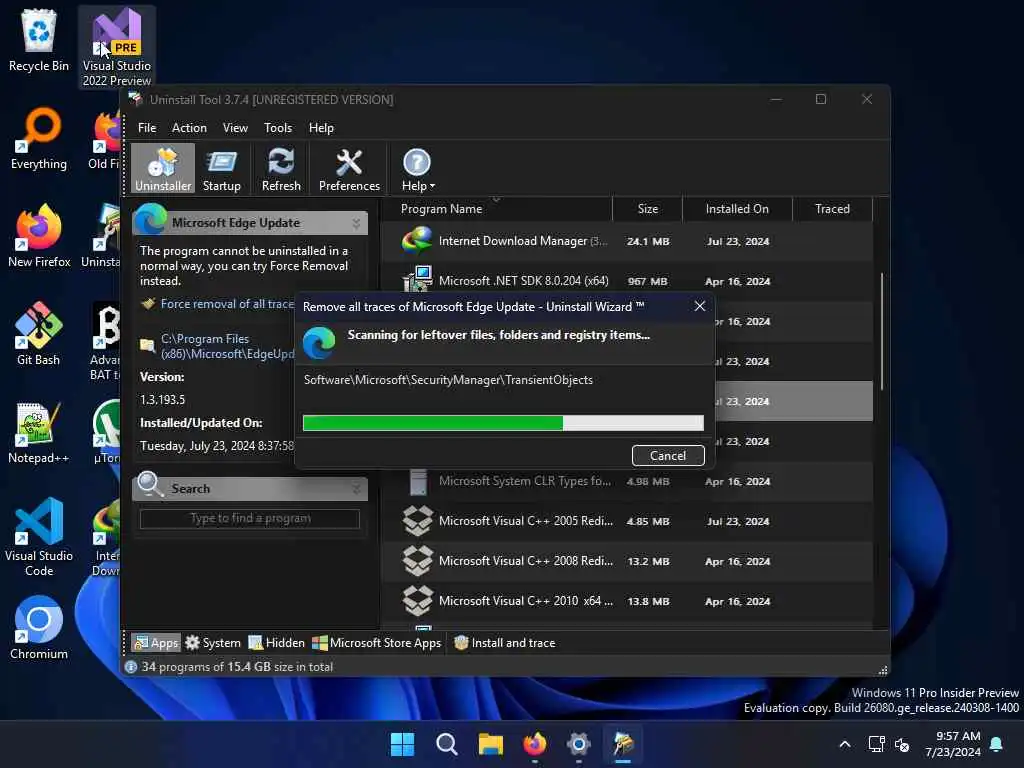The width and height of the screenshot is (1024, 768).
Task: Open the Uninstaller toolbar section
Action: click(163, 168)
